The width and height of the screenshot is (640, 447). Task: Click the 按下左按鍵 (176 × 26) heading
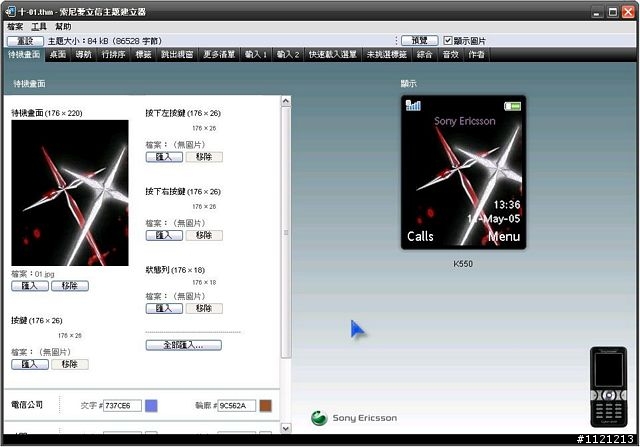(x=183, y=113)
